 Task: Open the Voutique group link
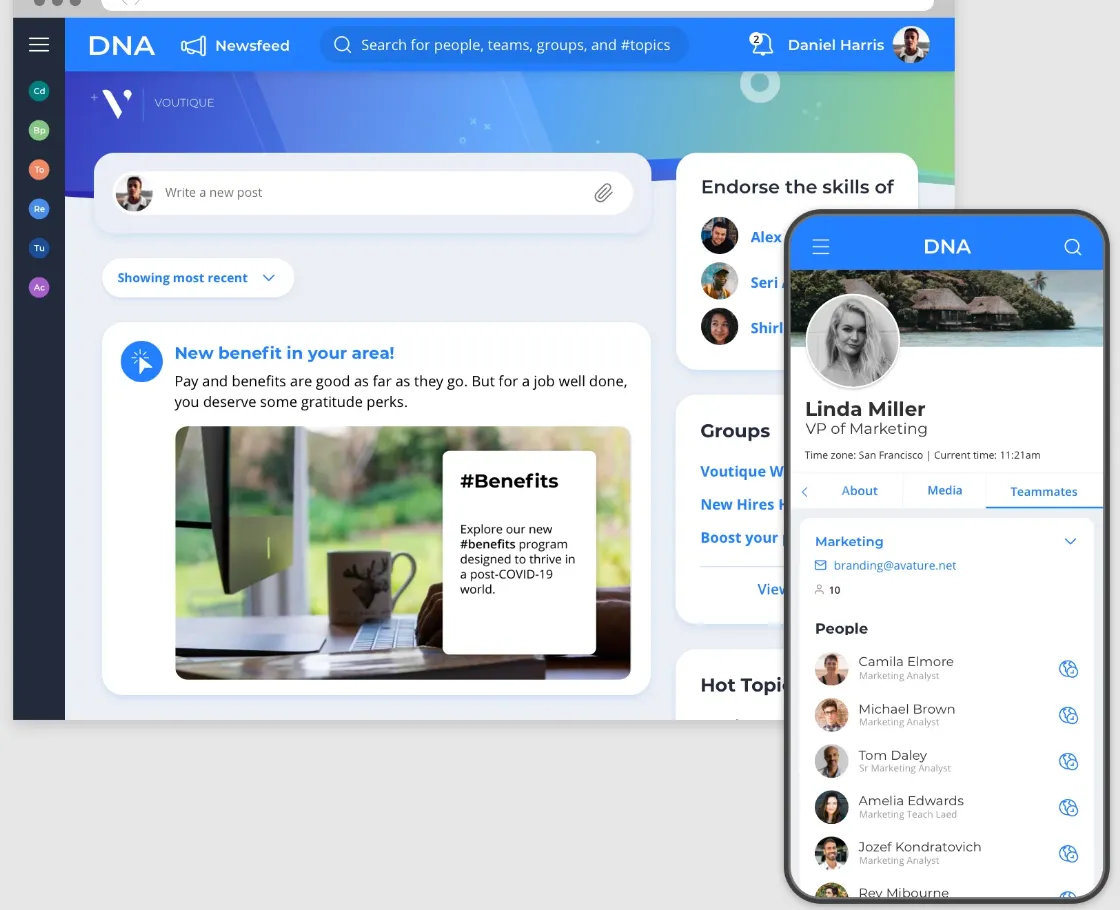pyautogui.click(x=741, y=471)
